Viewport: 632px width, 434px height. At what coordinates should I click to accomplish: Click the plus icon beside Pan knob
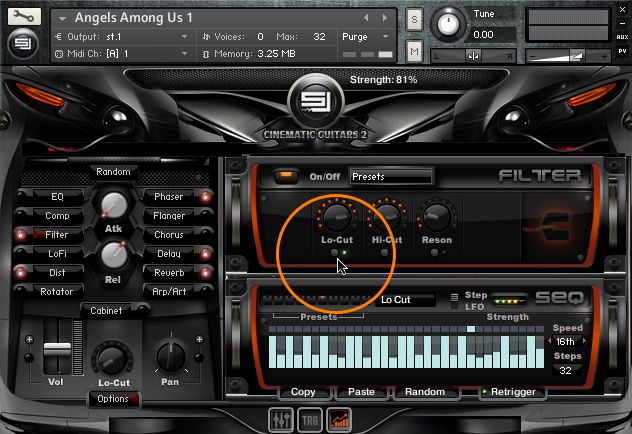coord(199,339)
